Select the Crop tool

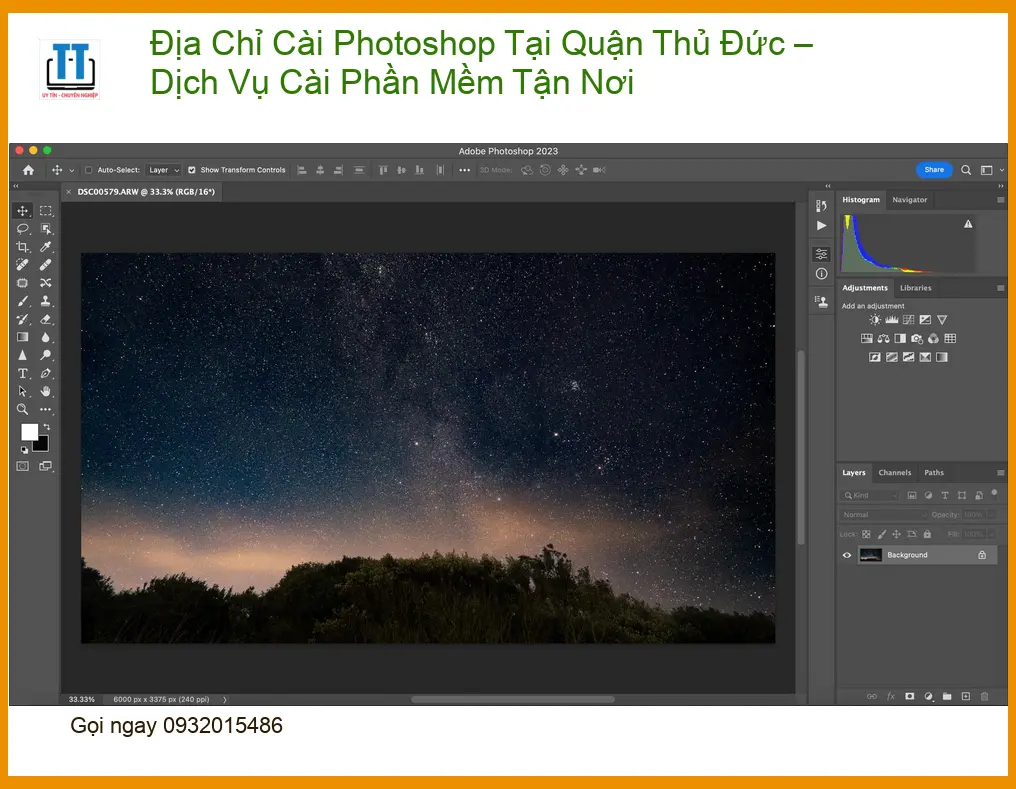[23, 247]
